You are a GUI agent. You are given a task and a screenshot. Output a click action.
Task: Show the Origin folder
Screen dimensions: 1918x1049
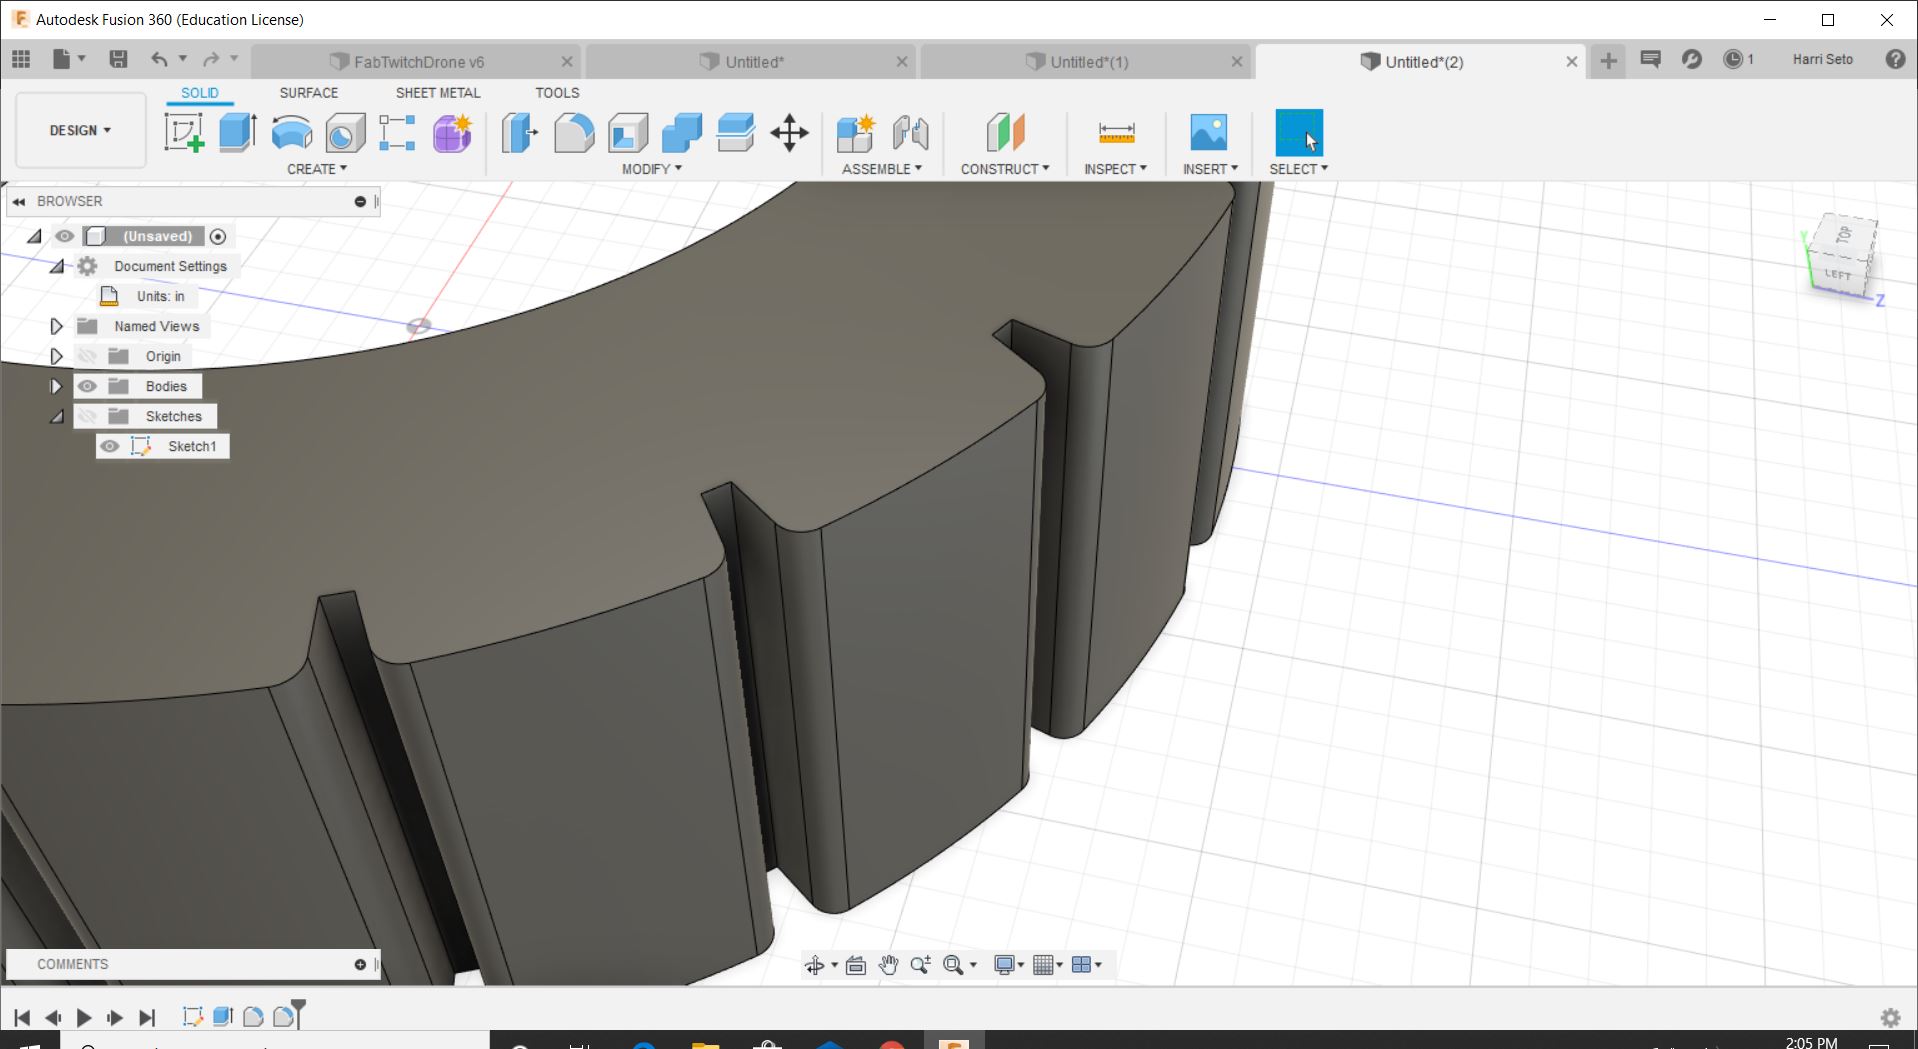88,356
